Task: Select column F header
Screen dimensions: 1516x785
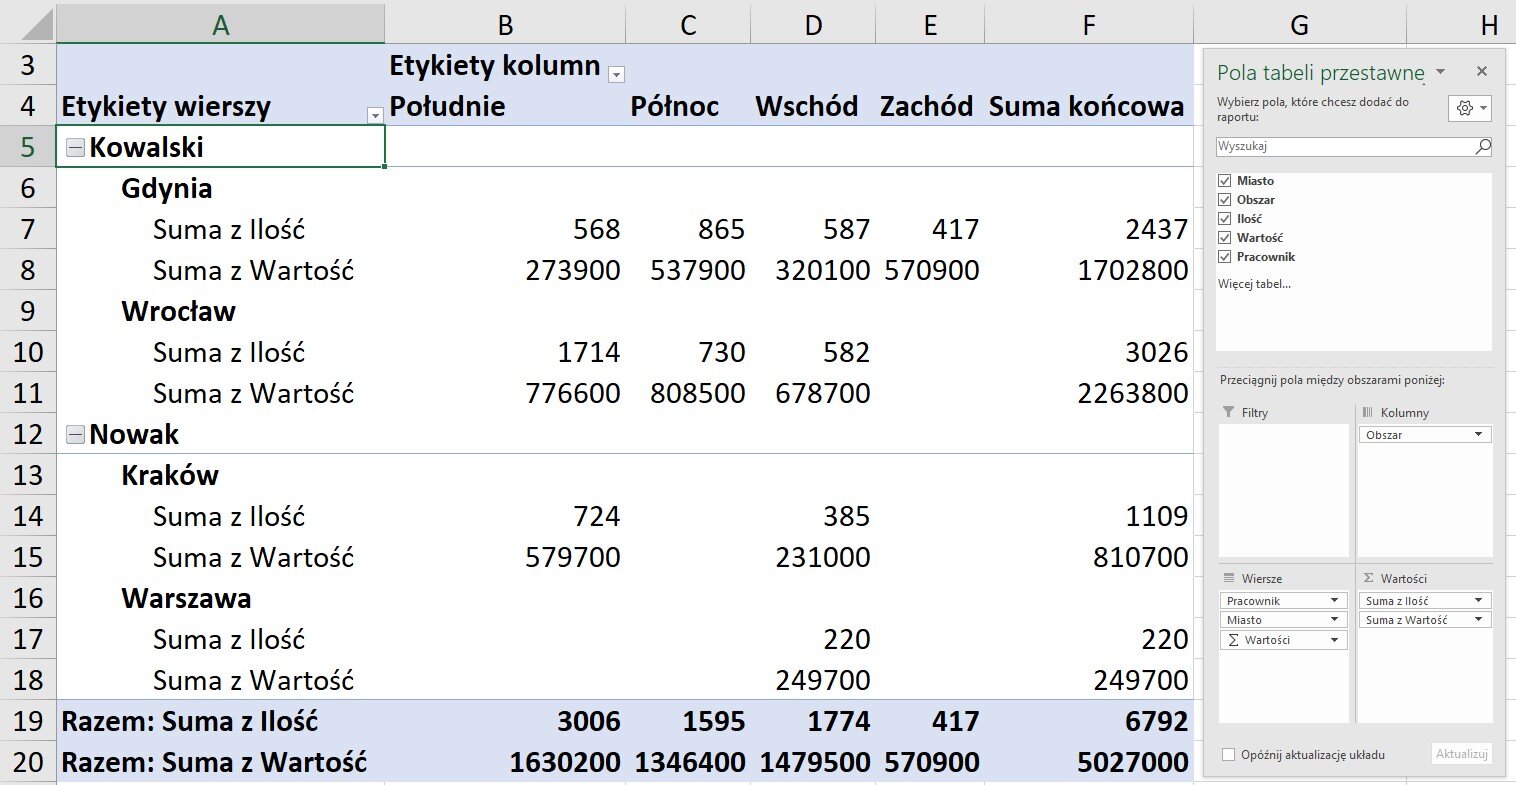Action: point(1089,24)
